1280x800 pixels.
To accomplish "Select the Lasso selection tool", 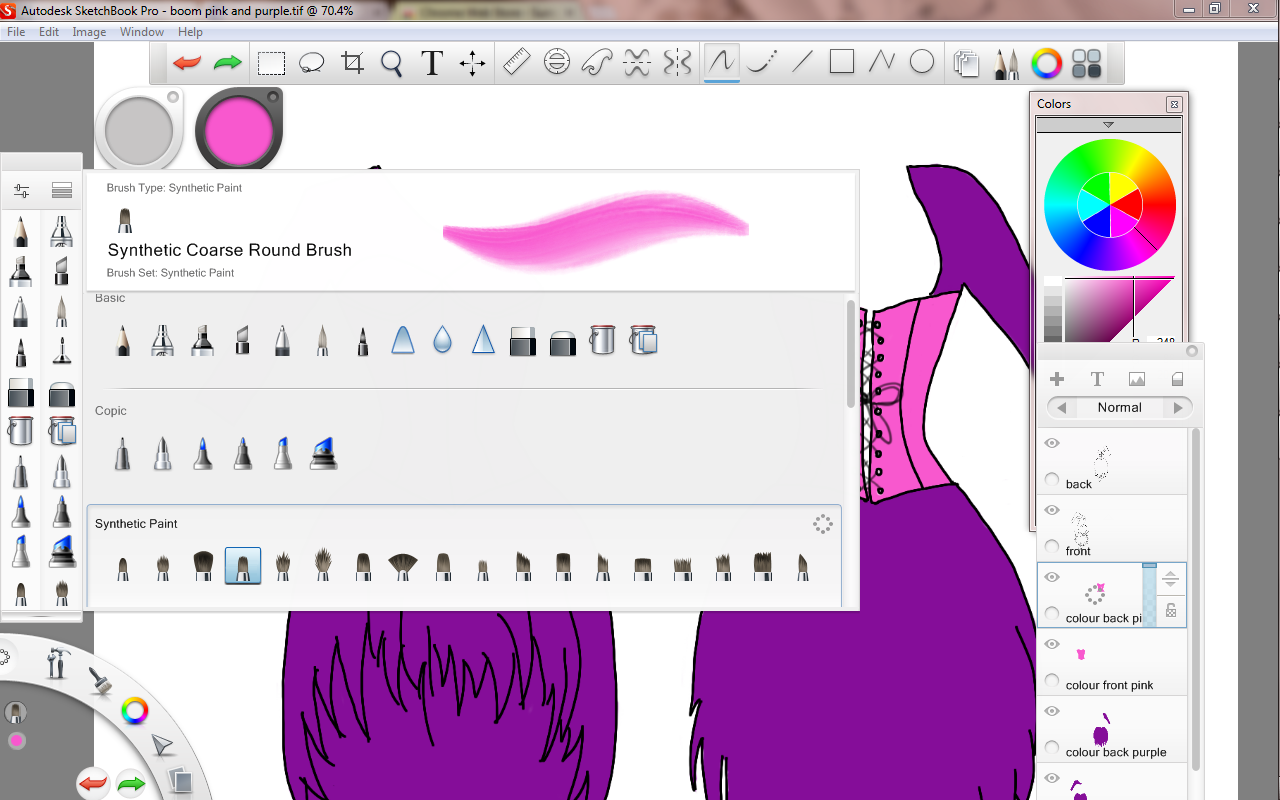I will click(312, 64).
